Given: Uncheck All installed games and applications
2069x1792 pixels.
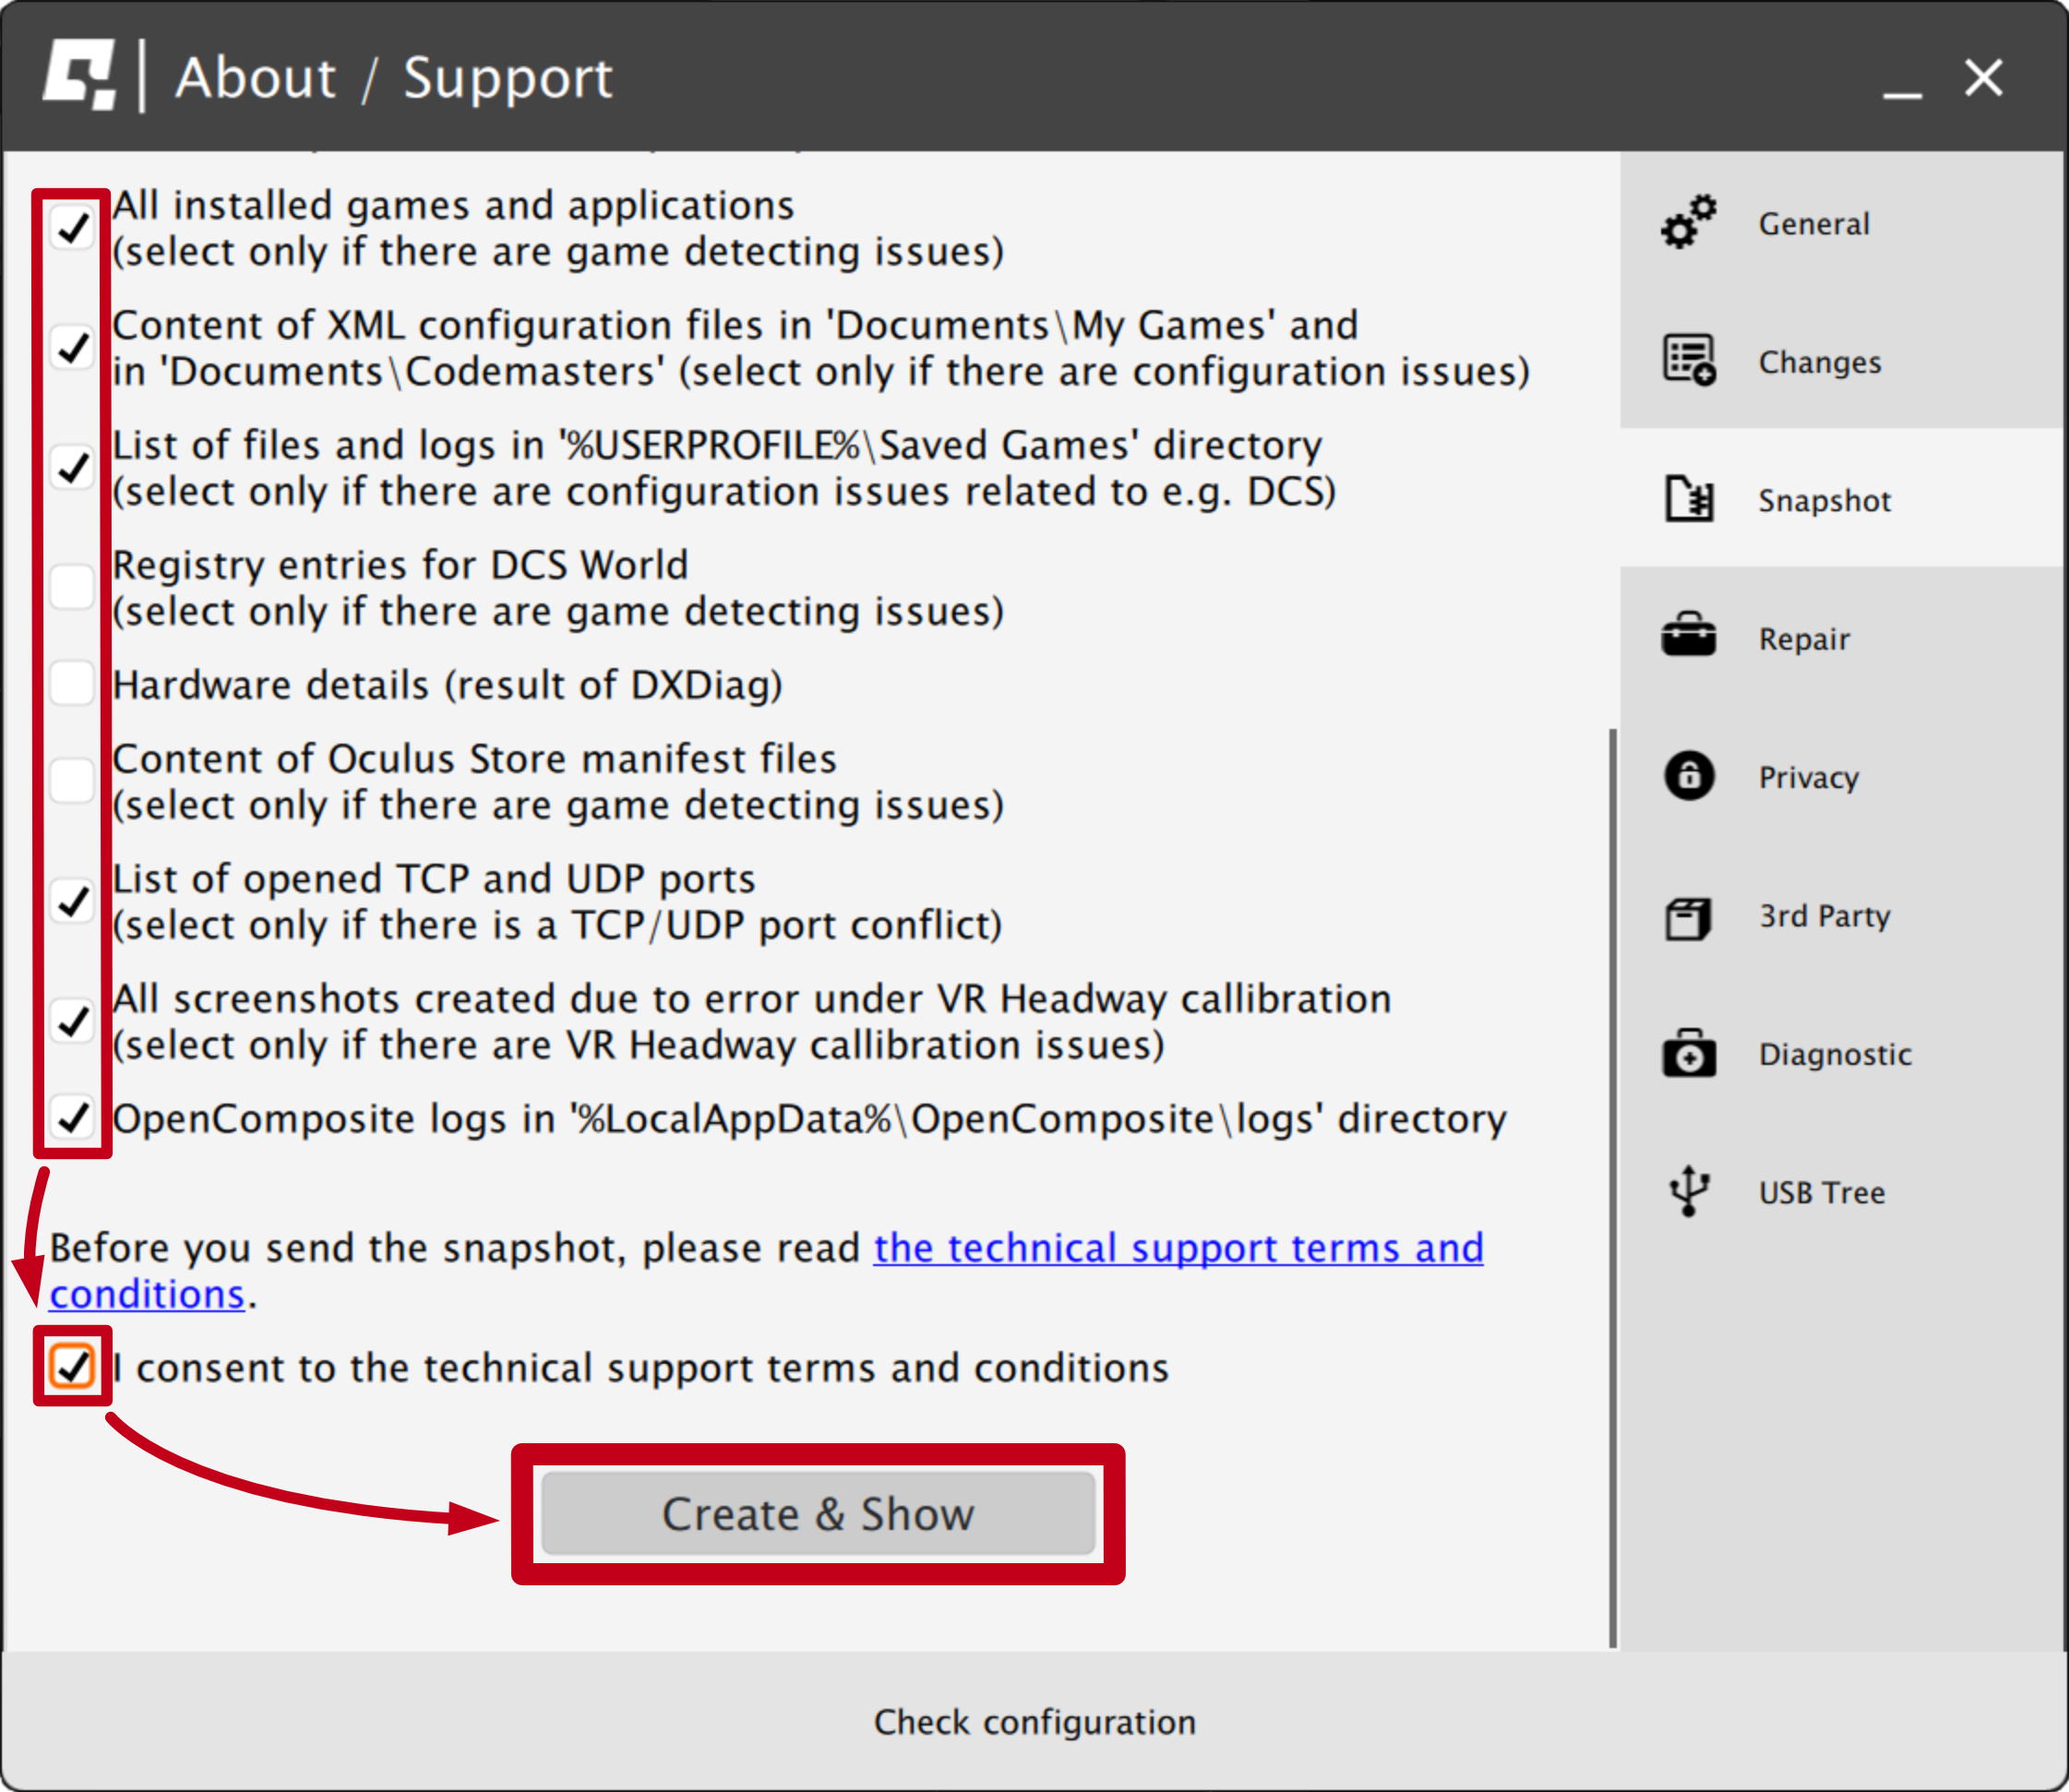Looking at the screenshot, I should click(x=71, y=228).
